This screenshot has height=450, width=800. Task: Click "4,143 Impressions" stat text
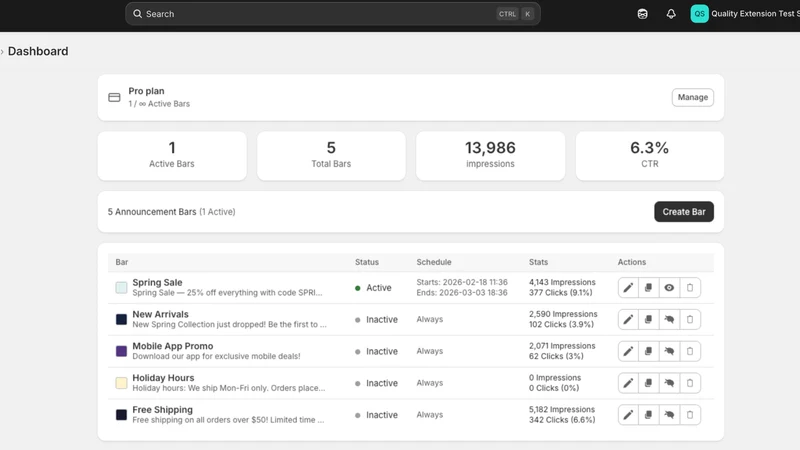point(562,282)
